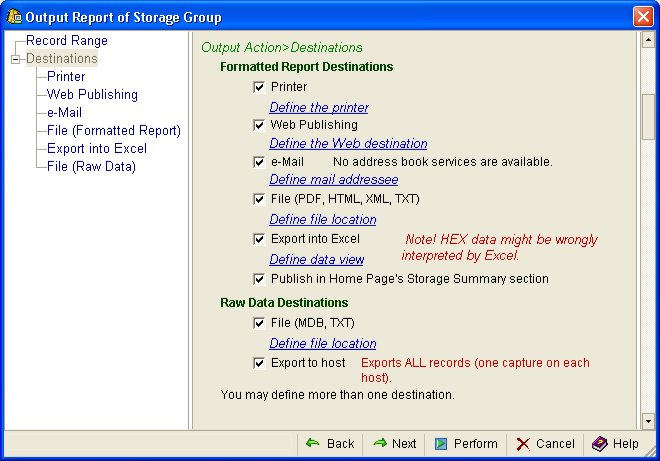Uncheck File (MDB, TXT) raw data checkbox
This screenshot has width=660, height=461.
tap(259, 323)
